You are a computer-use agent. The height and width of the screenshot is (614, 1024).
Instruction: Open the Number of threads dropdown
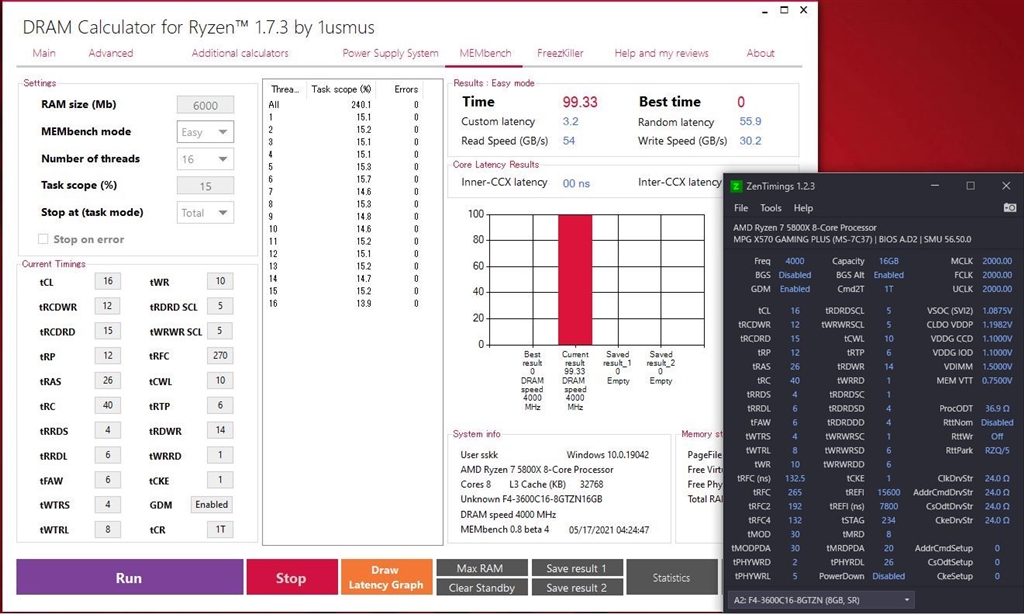205,159
